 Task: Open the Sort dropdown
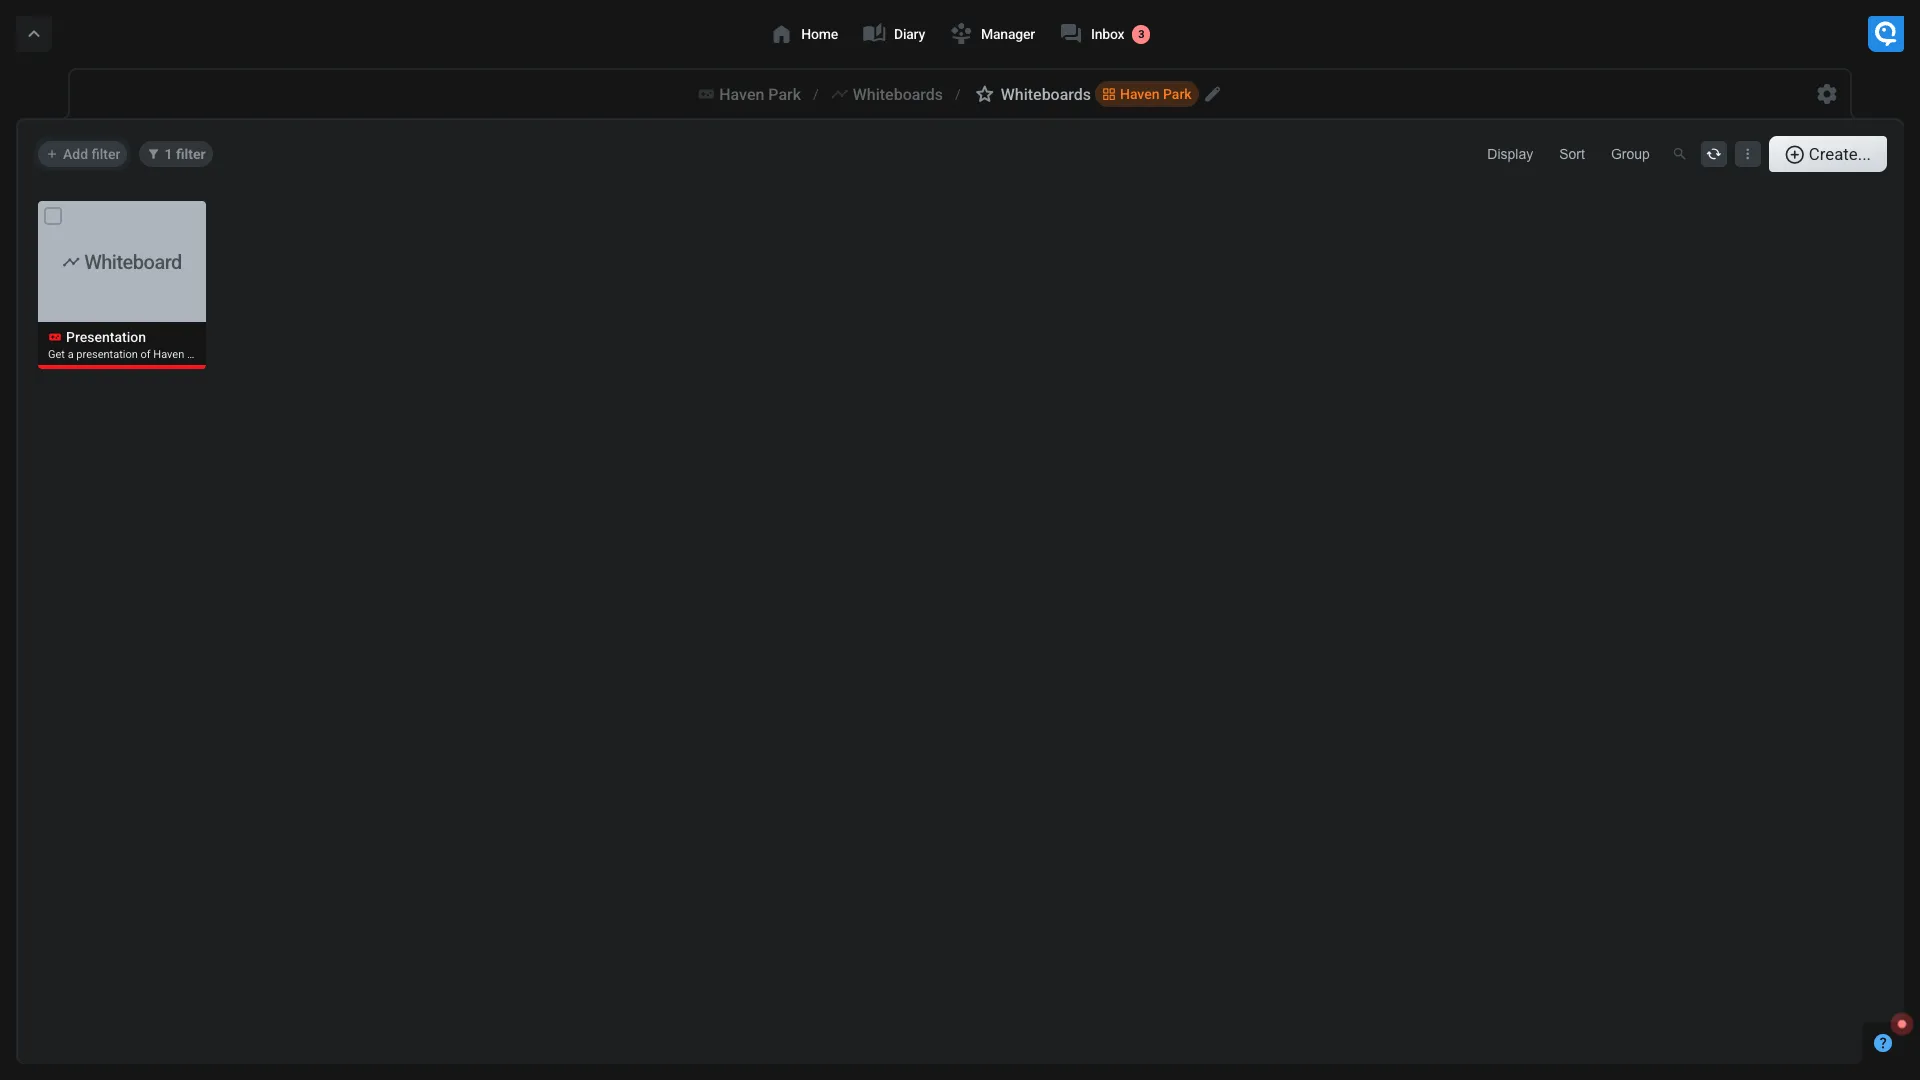pos(1571,154)
